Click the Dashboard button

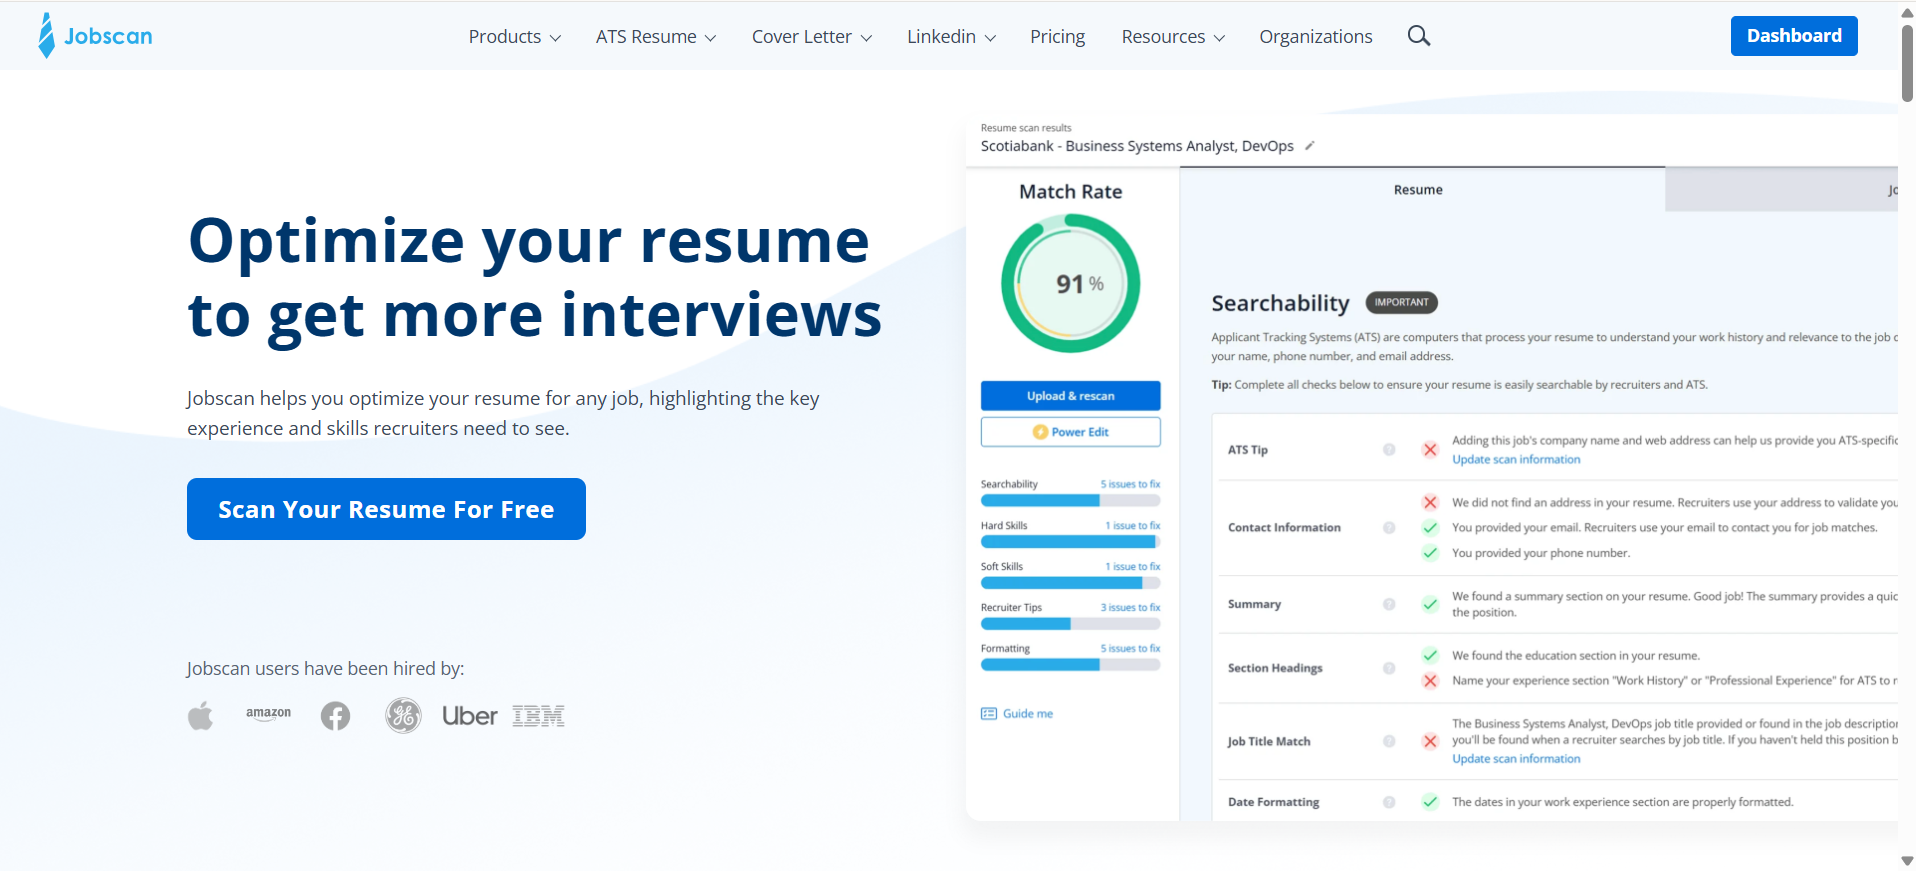pyautogui.click(x=1794, y=36)
